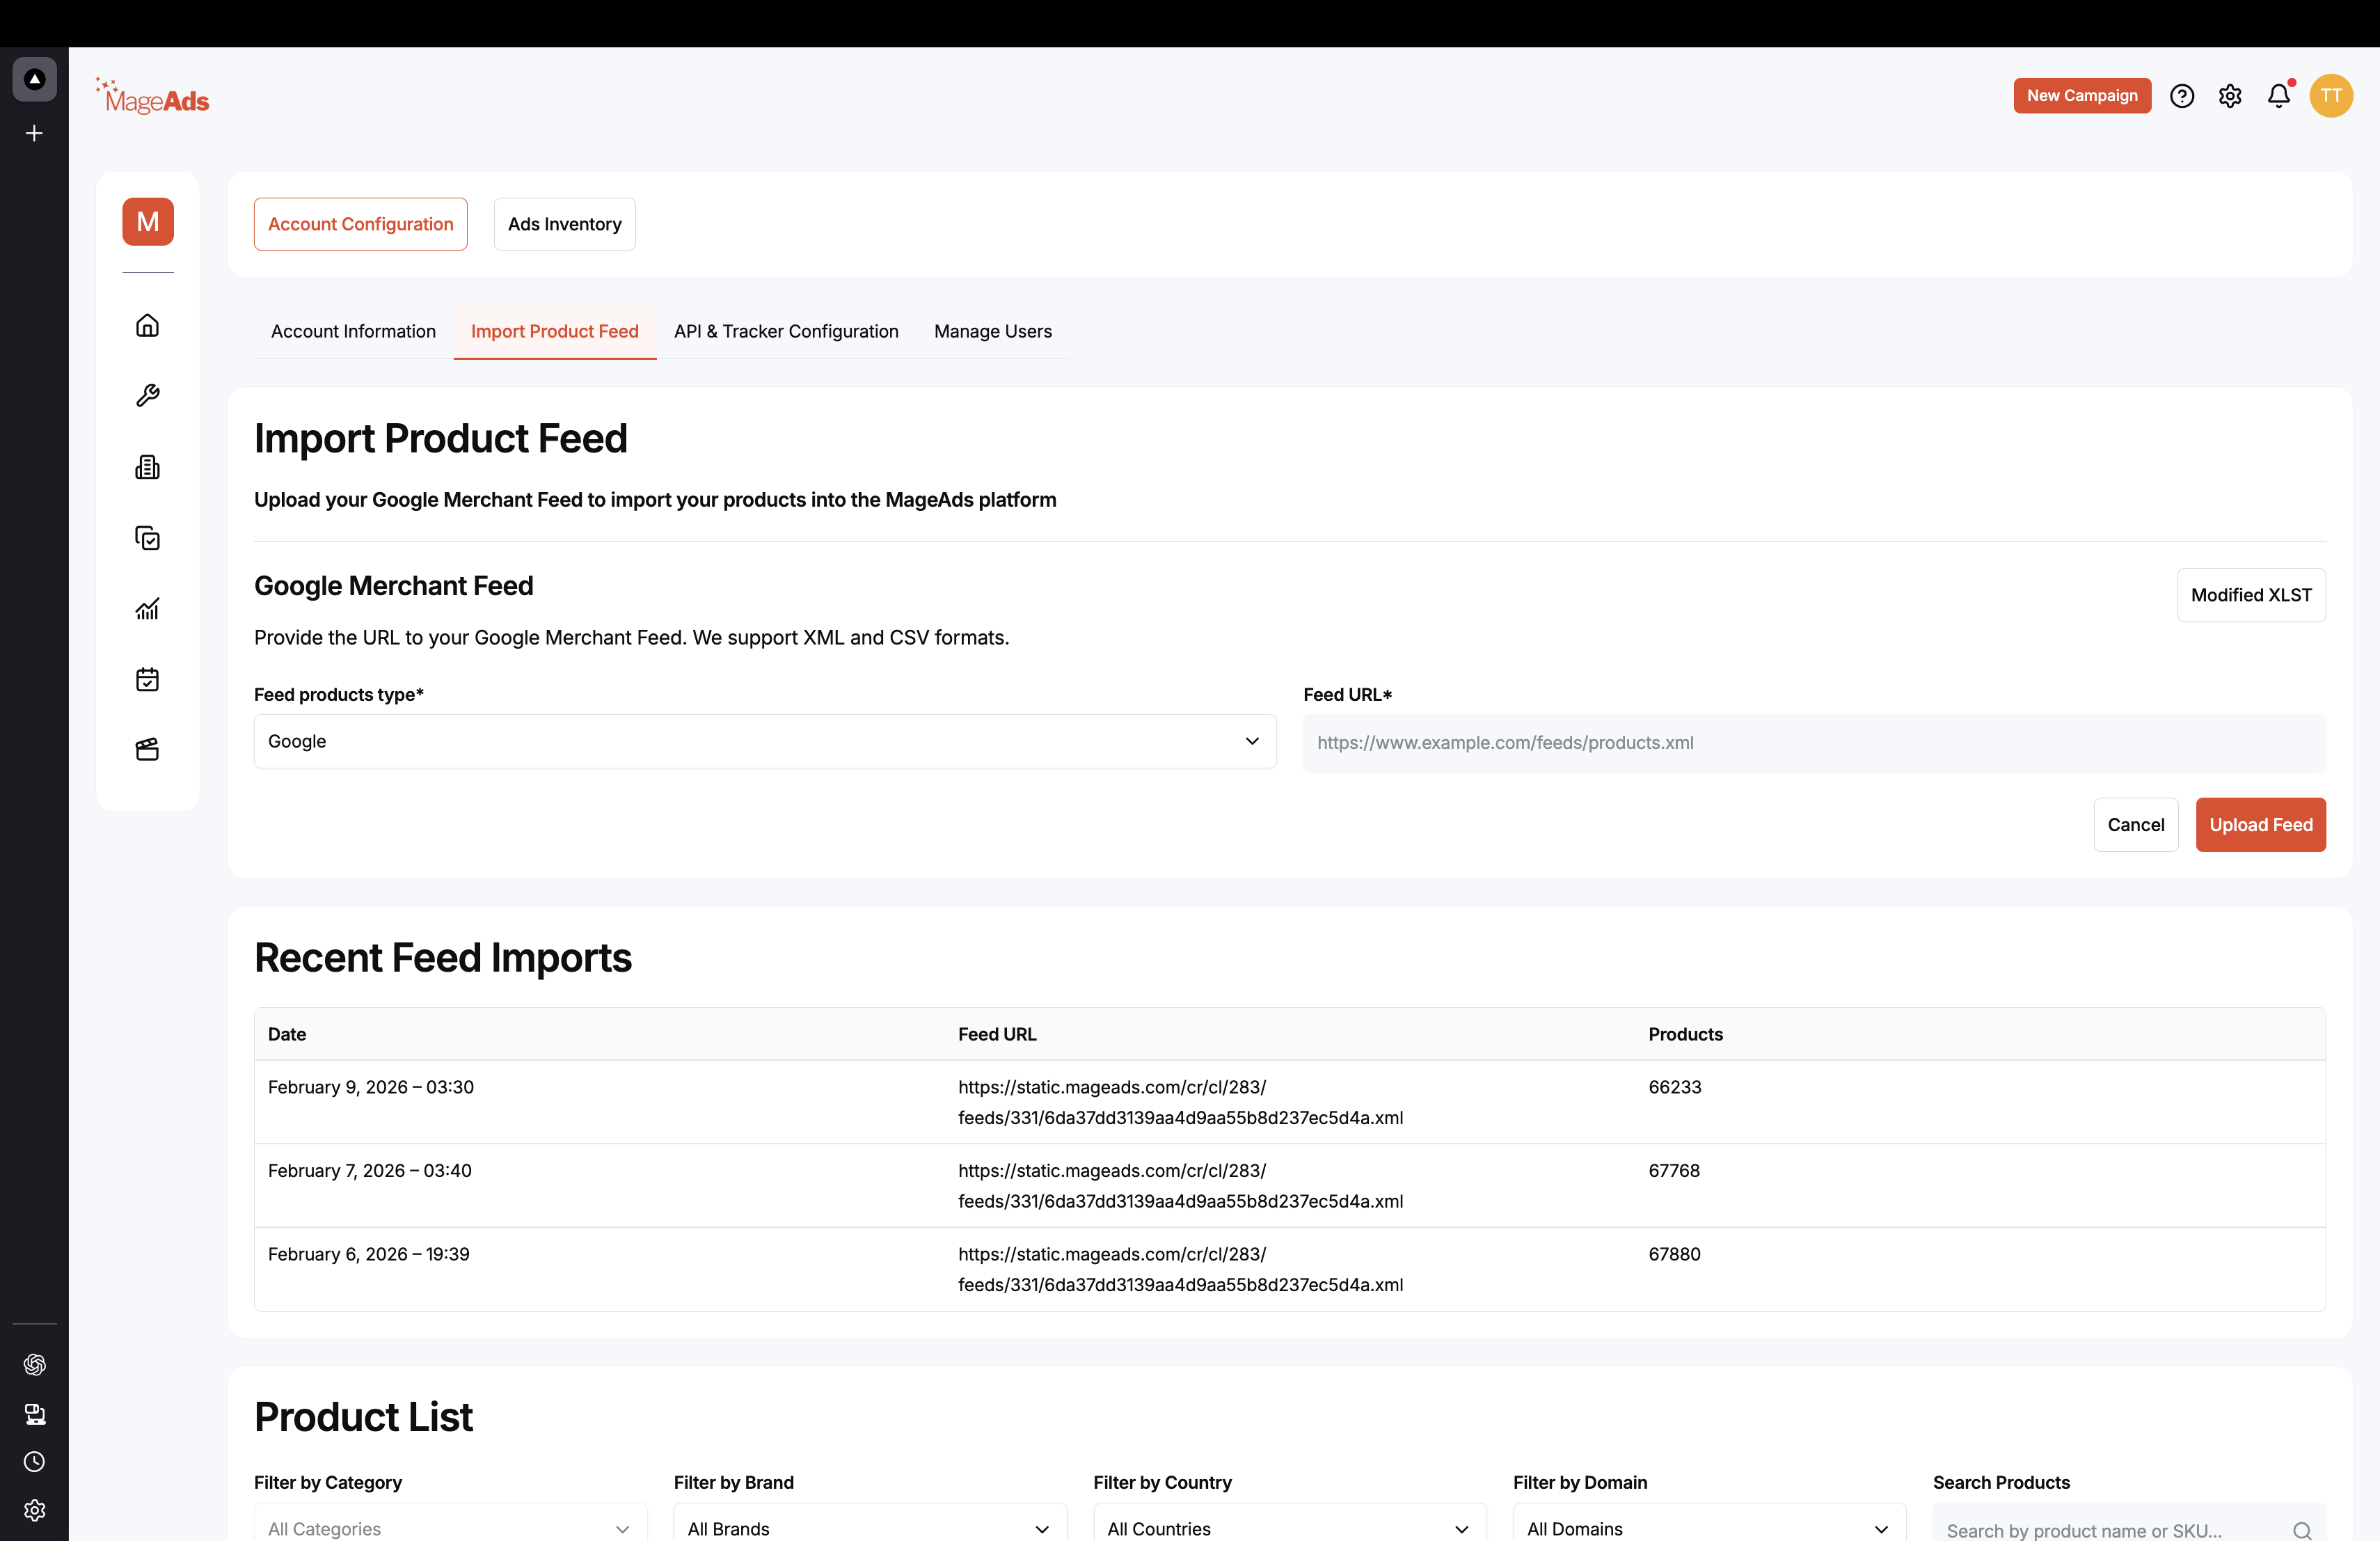2380x1541 pixels.
Task: Open the building sidebar icon
Action: 147,467
